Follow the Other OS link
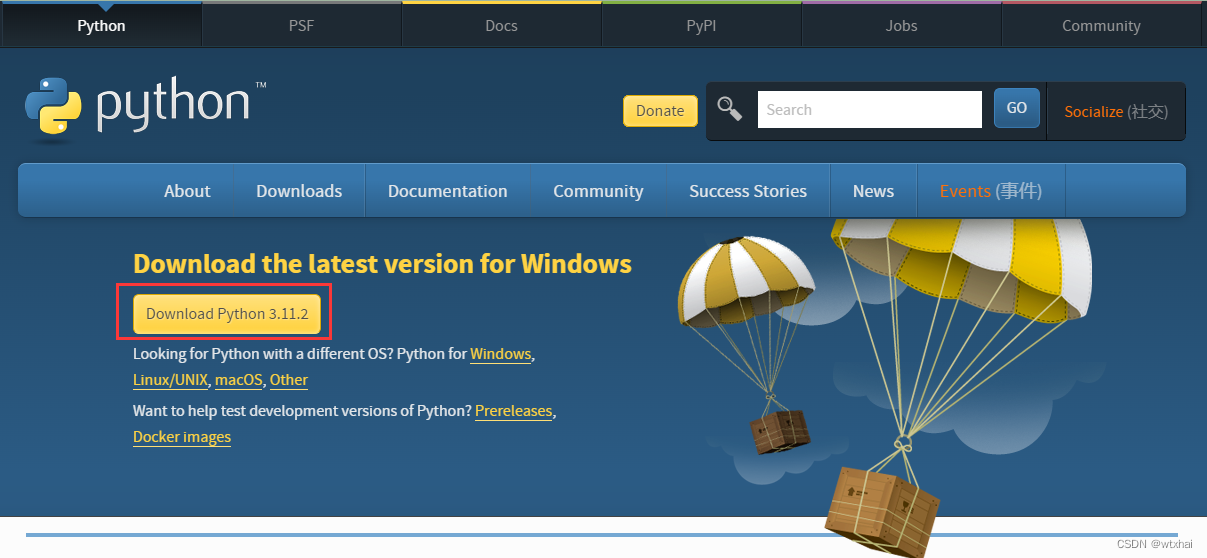1207x558 pixels. 289,380
